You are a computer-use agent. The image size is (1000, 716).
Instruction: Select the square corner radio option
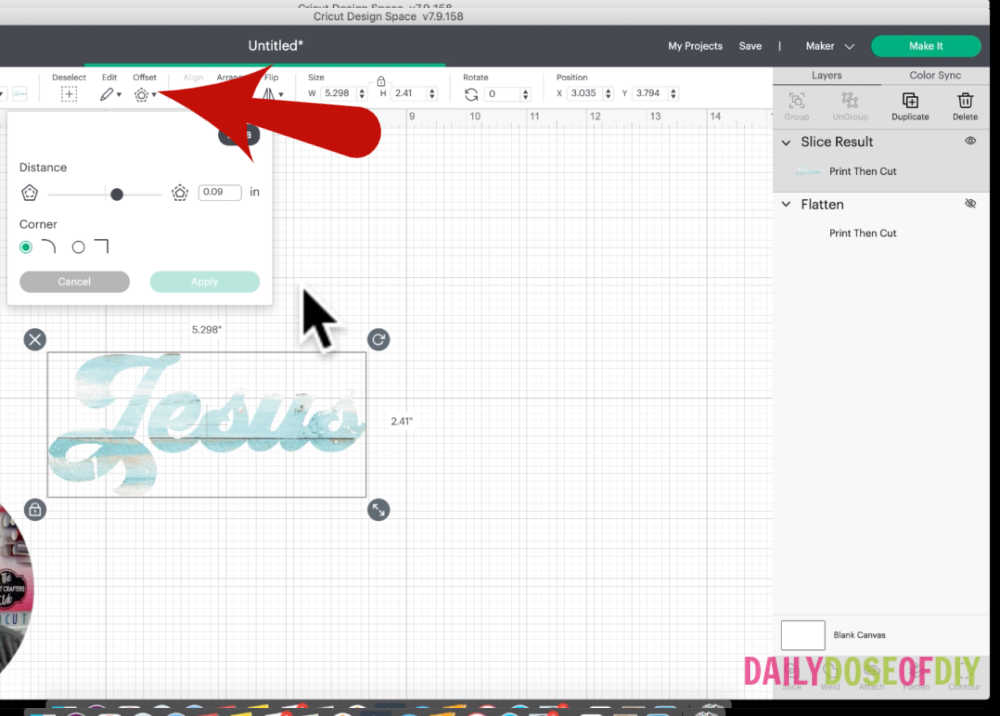point(78,247)
